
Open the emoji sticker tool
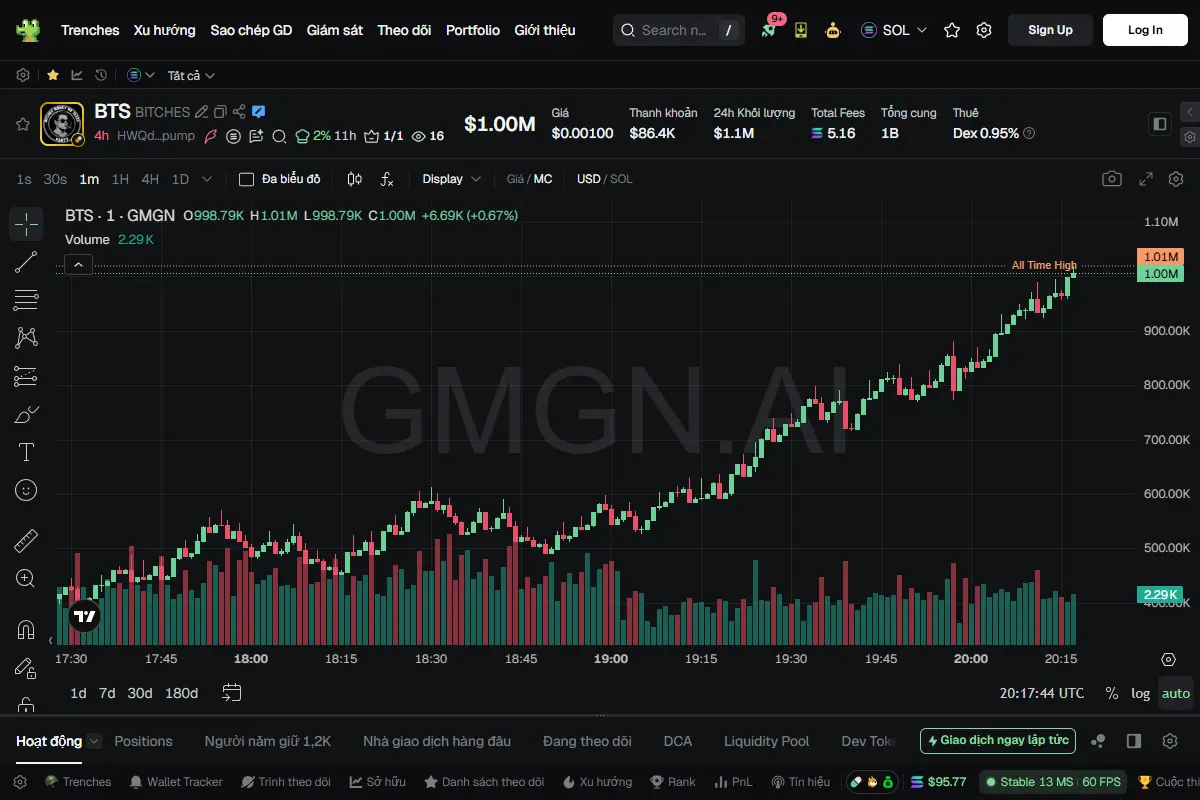click(26, 490)
